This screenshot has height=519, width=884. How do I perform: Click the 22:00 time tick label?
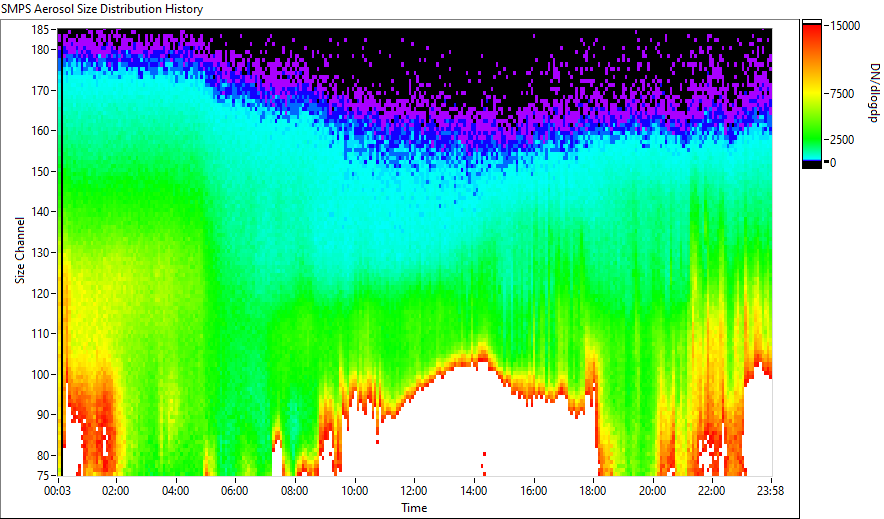[x=711, y=491]
